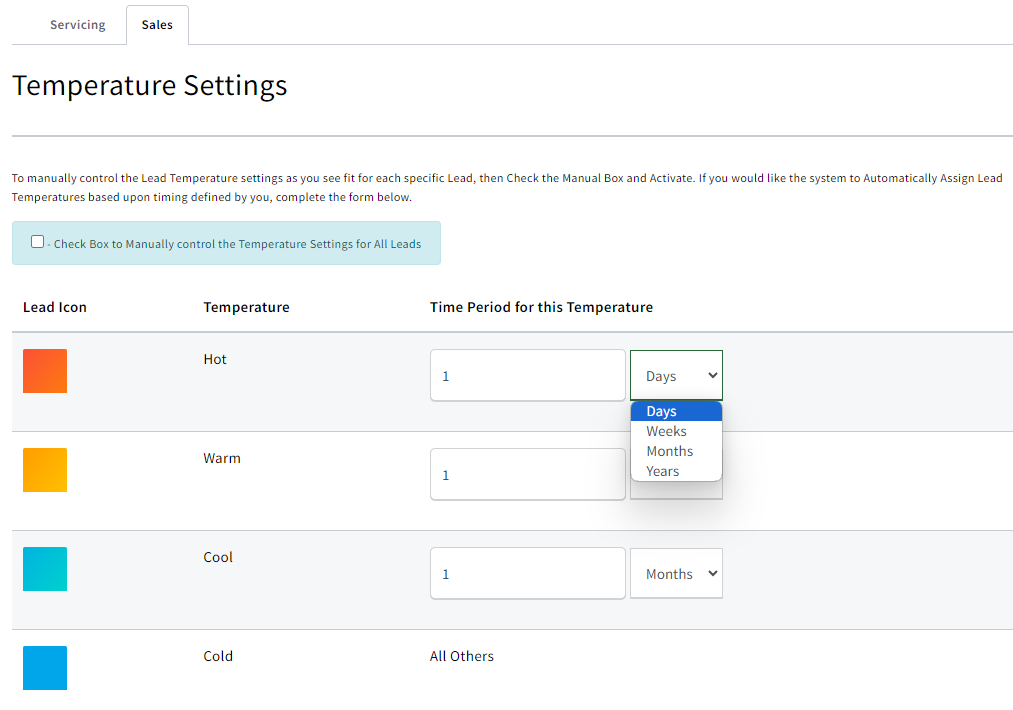Choose Weeks in the open dropdown list
Viewport: 1013px width, 710px height.
point(666,431)
